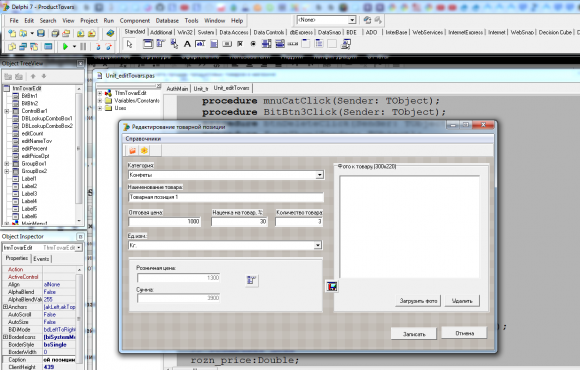Click the save dialog component icon on the form
The width and height of the screenshot is (580, 370).
click(x=332, y=286)
